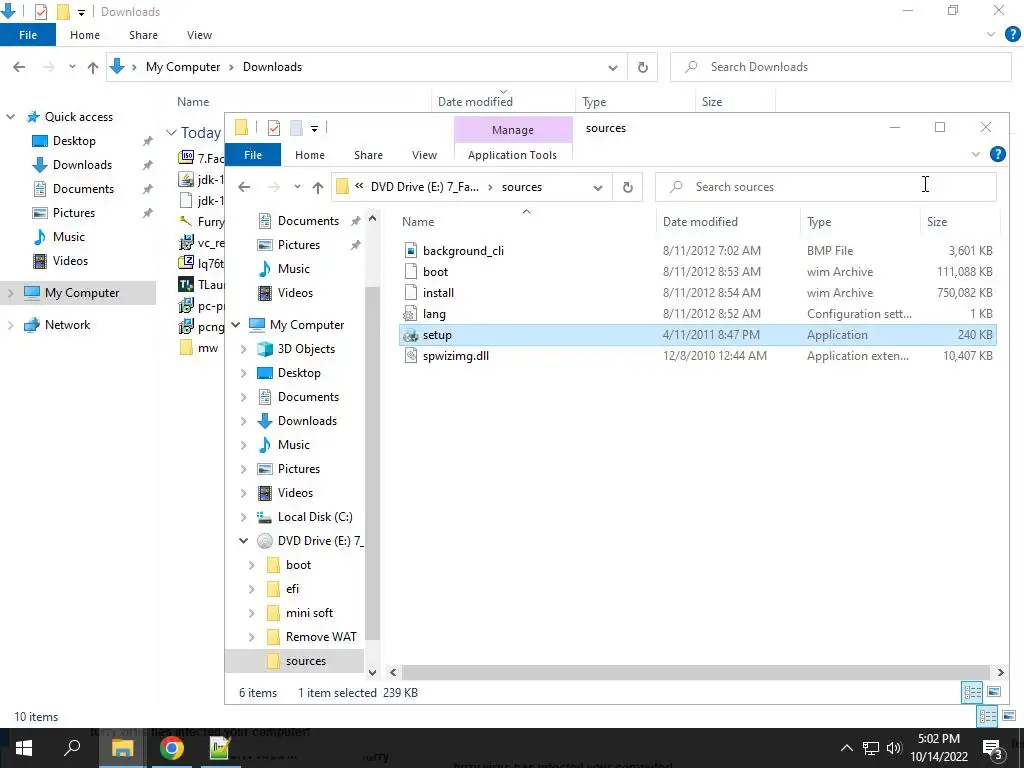Click the clock in the taskbar

[938, 748]
